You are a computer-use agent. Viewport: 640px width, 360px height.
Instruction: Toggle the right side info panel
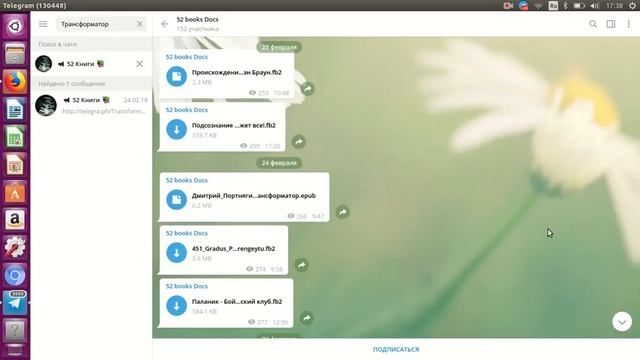pyautogui.click(x=611, y=24)
